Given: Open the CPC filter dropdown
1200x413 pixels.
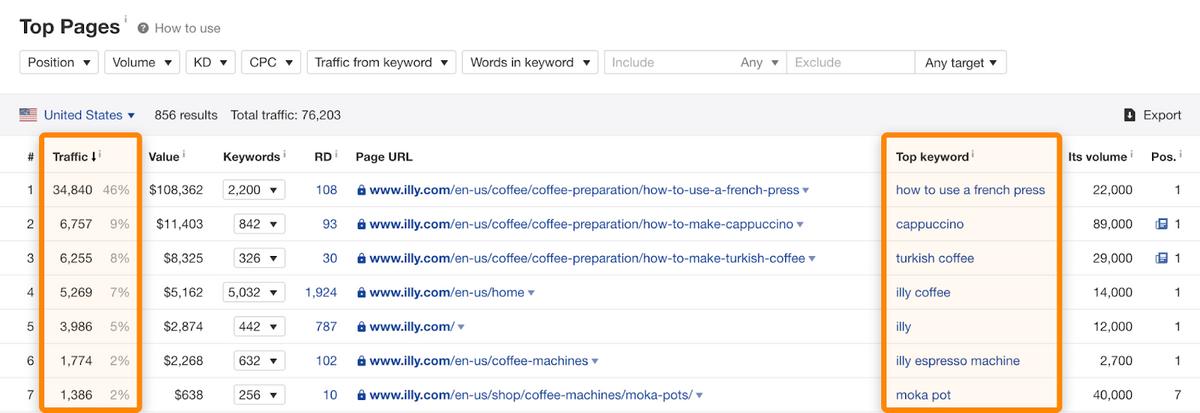Looking at the screenshot, I should coord(271,62).
